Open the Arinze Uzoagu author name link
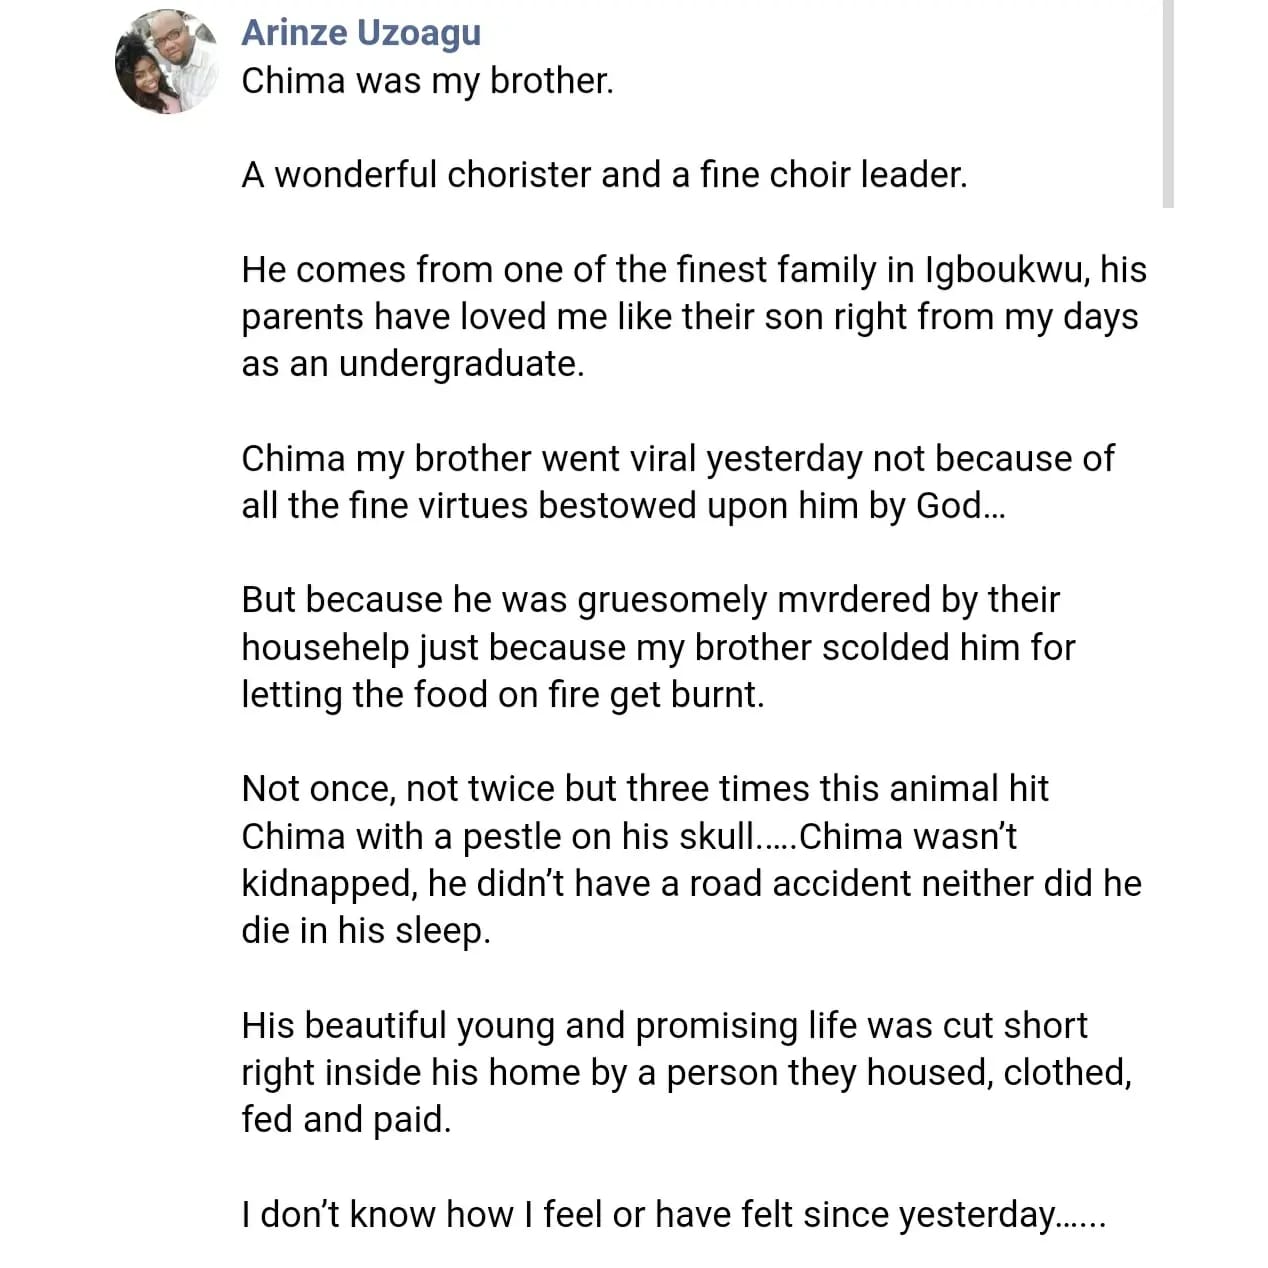The height and width of the screenshot is (1268, 1268). (361, 33)
